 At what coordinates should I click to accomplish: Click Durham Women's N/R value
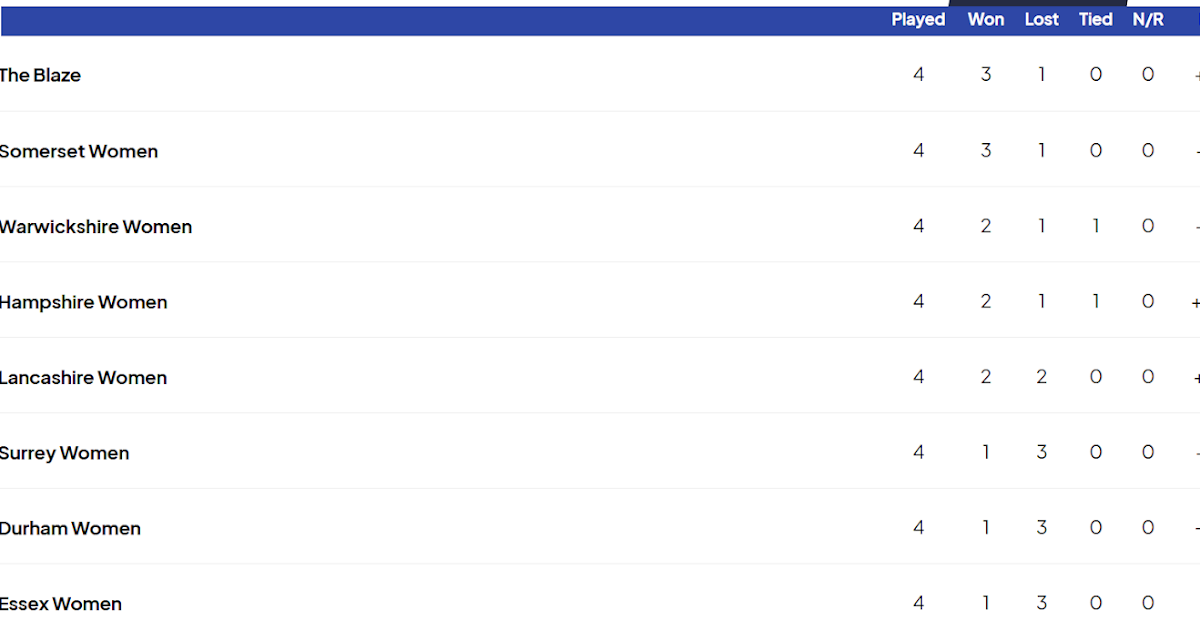pyautogui.click(x=1148, y=528)
